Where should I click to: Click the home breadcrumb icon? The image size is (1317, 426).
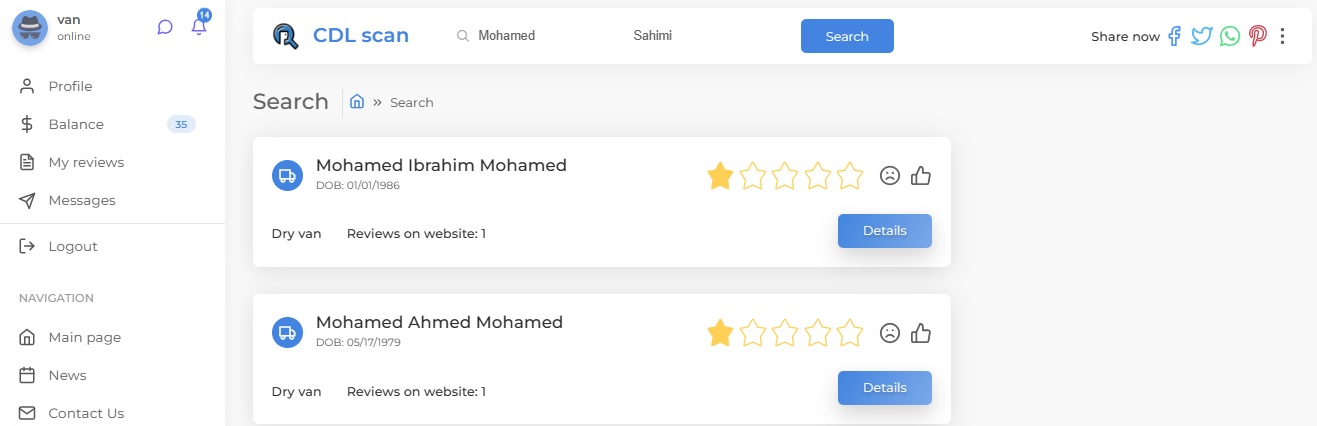(x=357, y=102)
